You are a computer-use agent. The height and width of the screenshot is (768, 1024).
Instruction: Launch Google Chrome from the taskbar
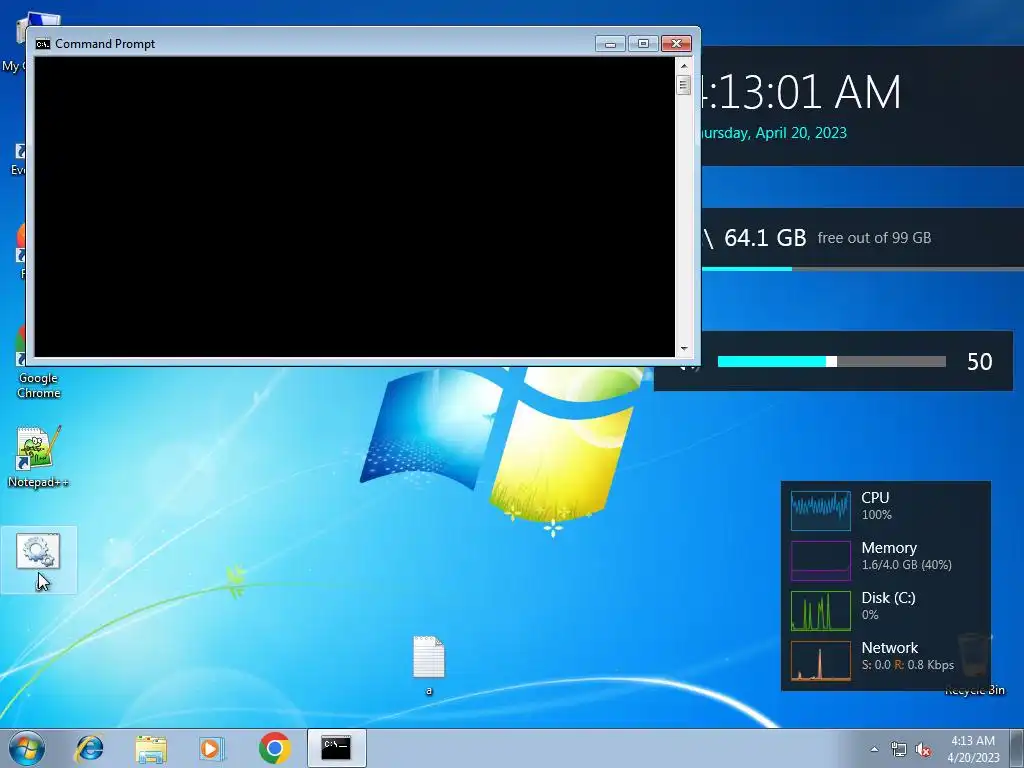274,748
